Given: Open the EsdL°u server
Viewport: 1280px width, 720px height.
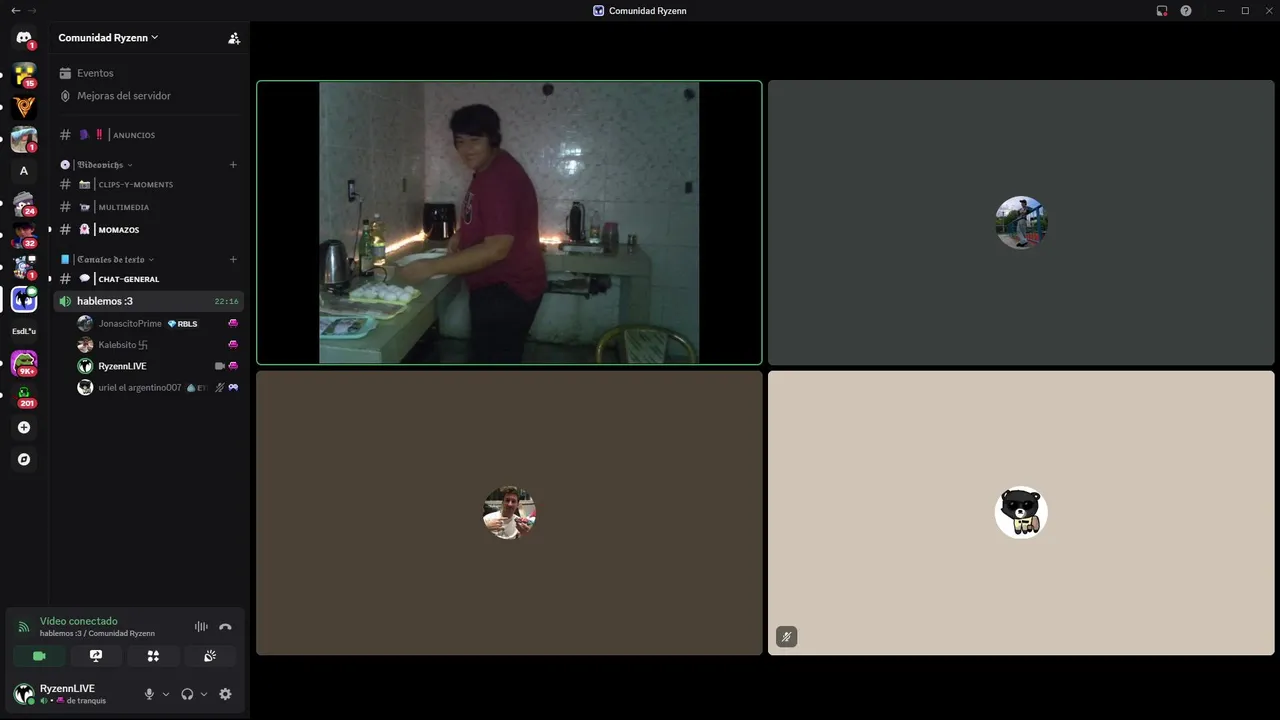Looking at the screenshot, I should click(24, 331).
